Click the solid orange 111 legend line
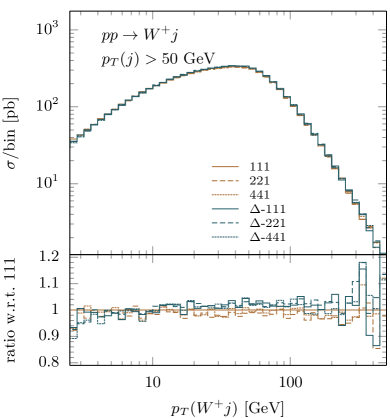The height and width of the screenshot is (418, 390). [225, 166]
